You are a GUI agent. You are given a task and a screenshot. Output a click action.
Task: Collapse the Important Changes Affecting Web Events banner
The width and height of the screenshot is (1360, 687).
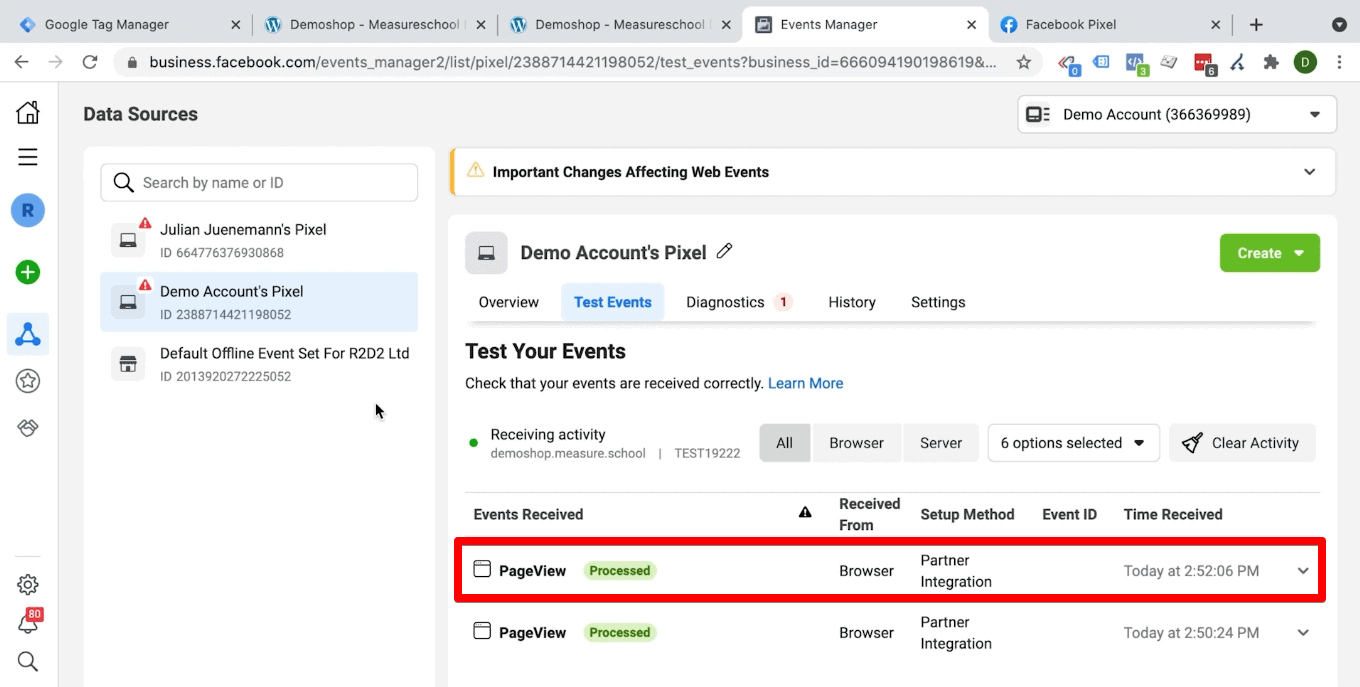[x=1309, y=171]
